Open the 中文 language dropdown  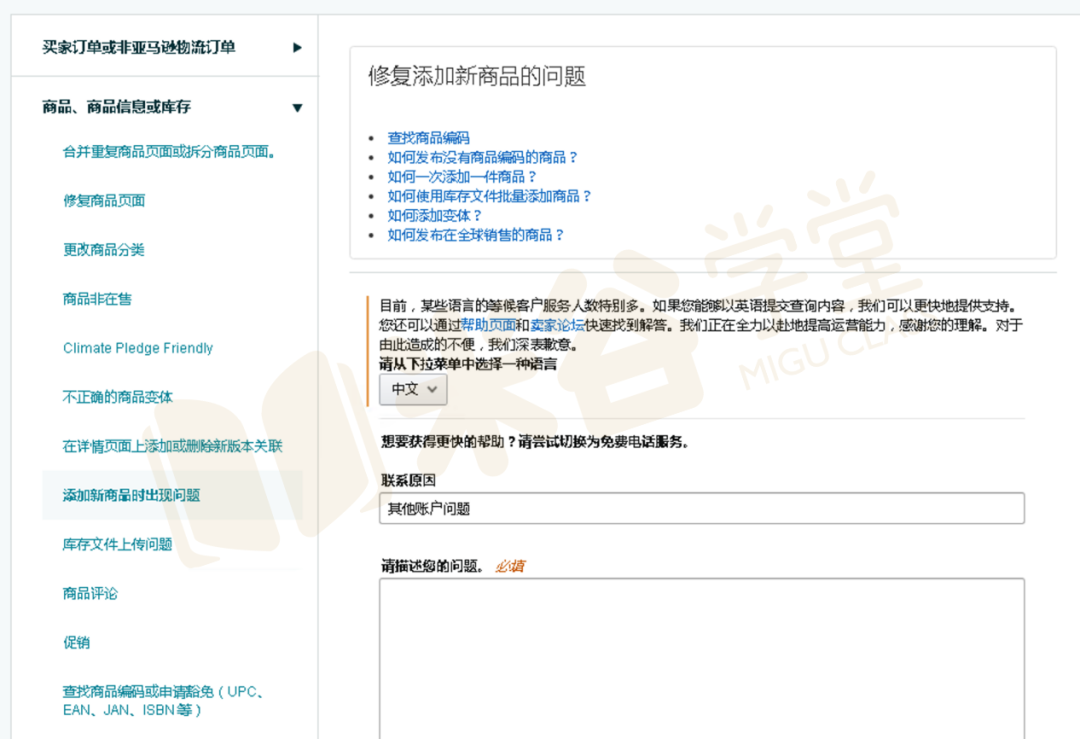pos(413,389)
